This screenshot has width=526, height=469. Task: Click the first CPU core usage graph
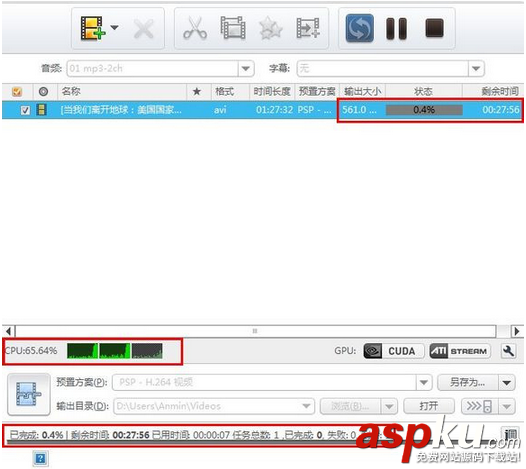pos(82,351)
